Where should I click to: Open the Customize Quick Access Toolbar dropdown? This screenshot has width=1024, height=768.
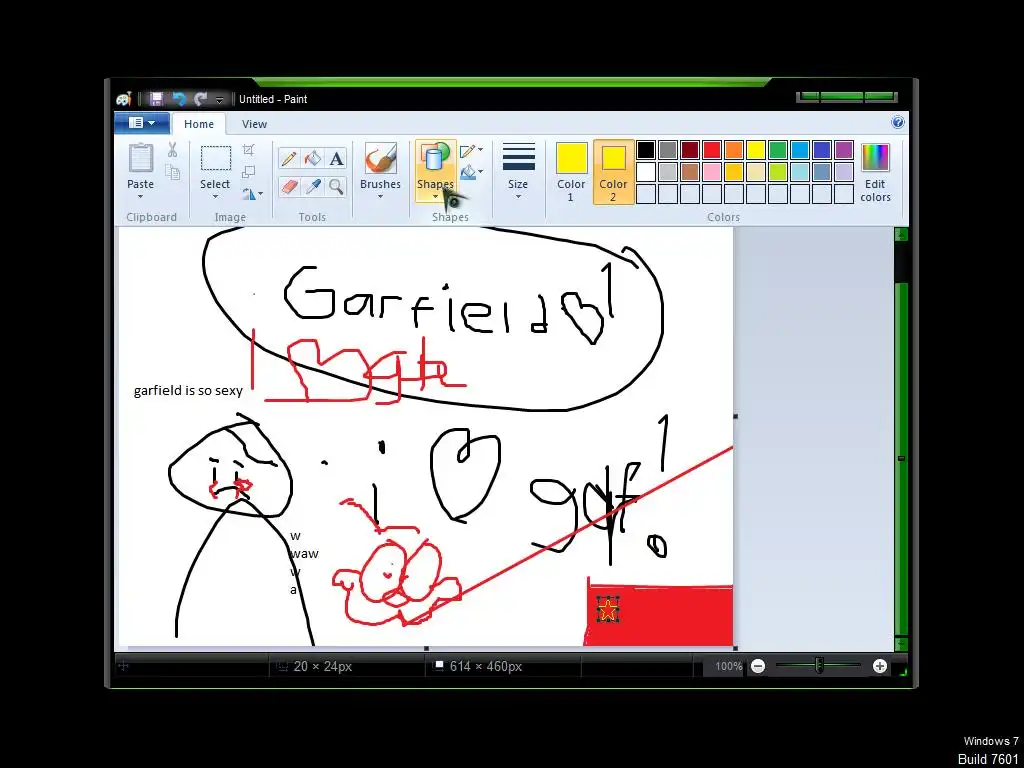[219, 100]
